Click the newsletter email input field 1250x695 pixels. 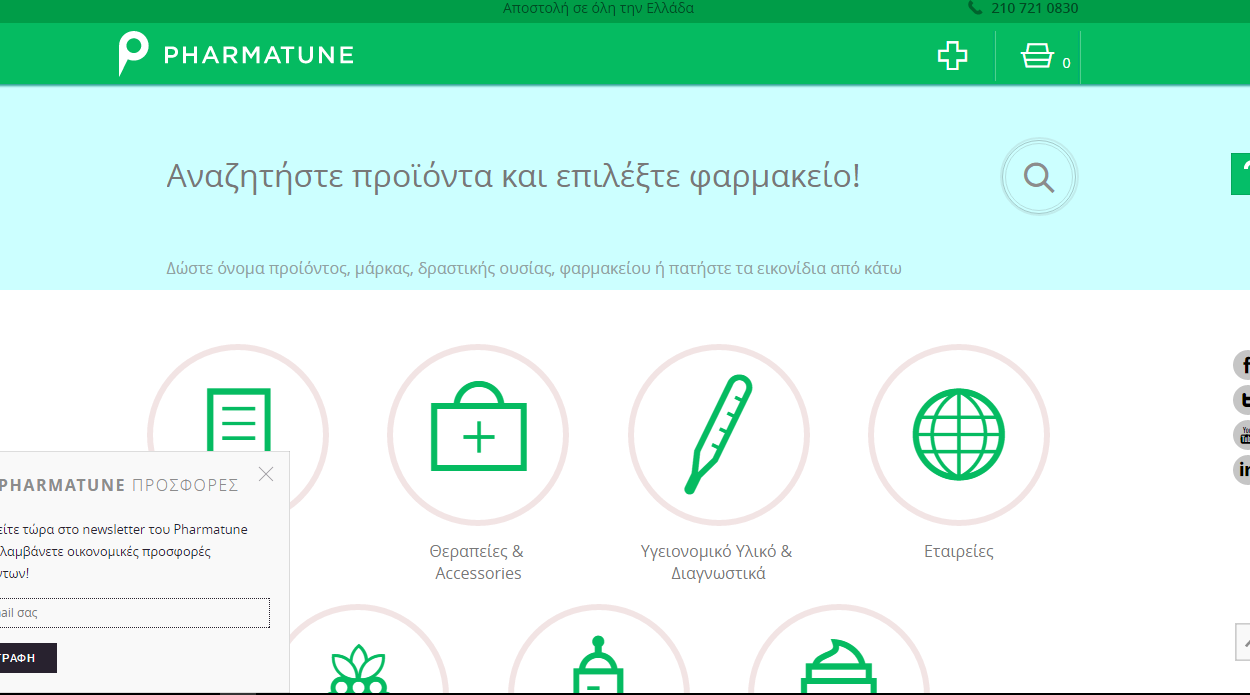tap(134, 613)
